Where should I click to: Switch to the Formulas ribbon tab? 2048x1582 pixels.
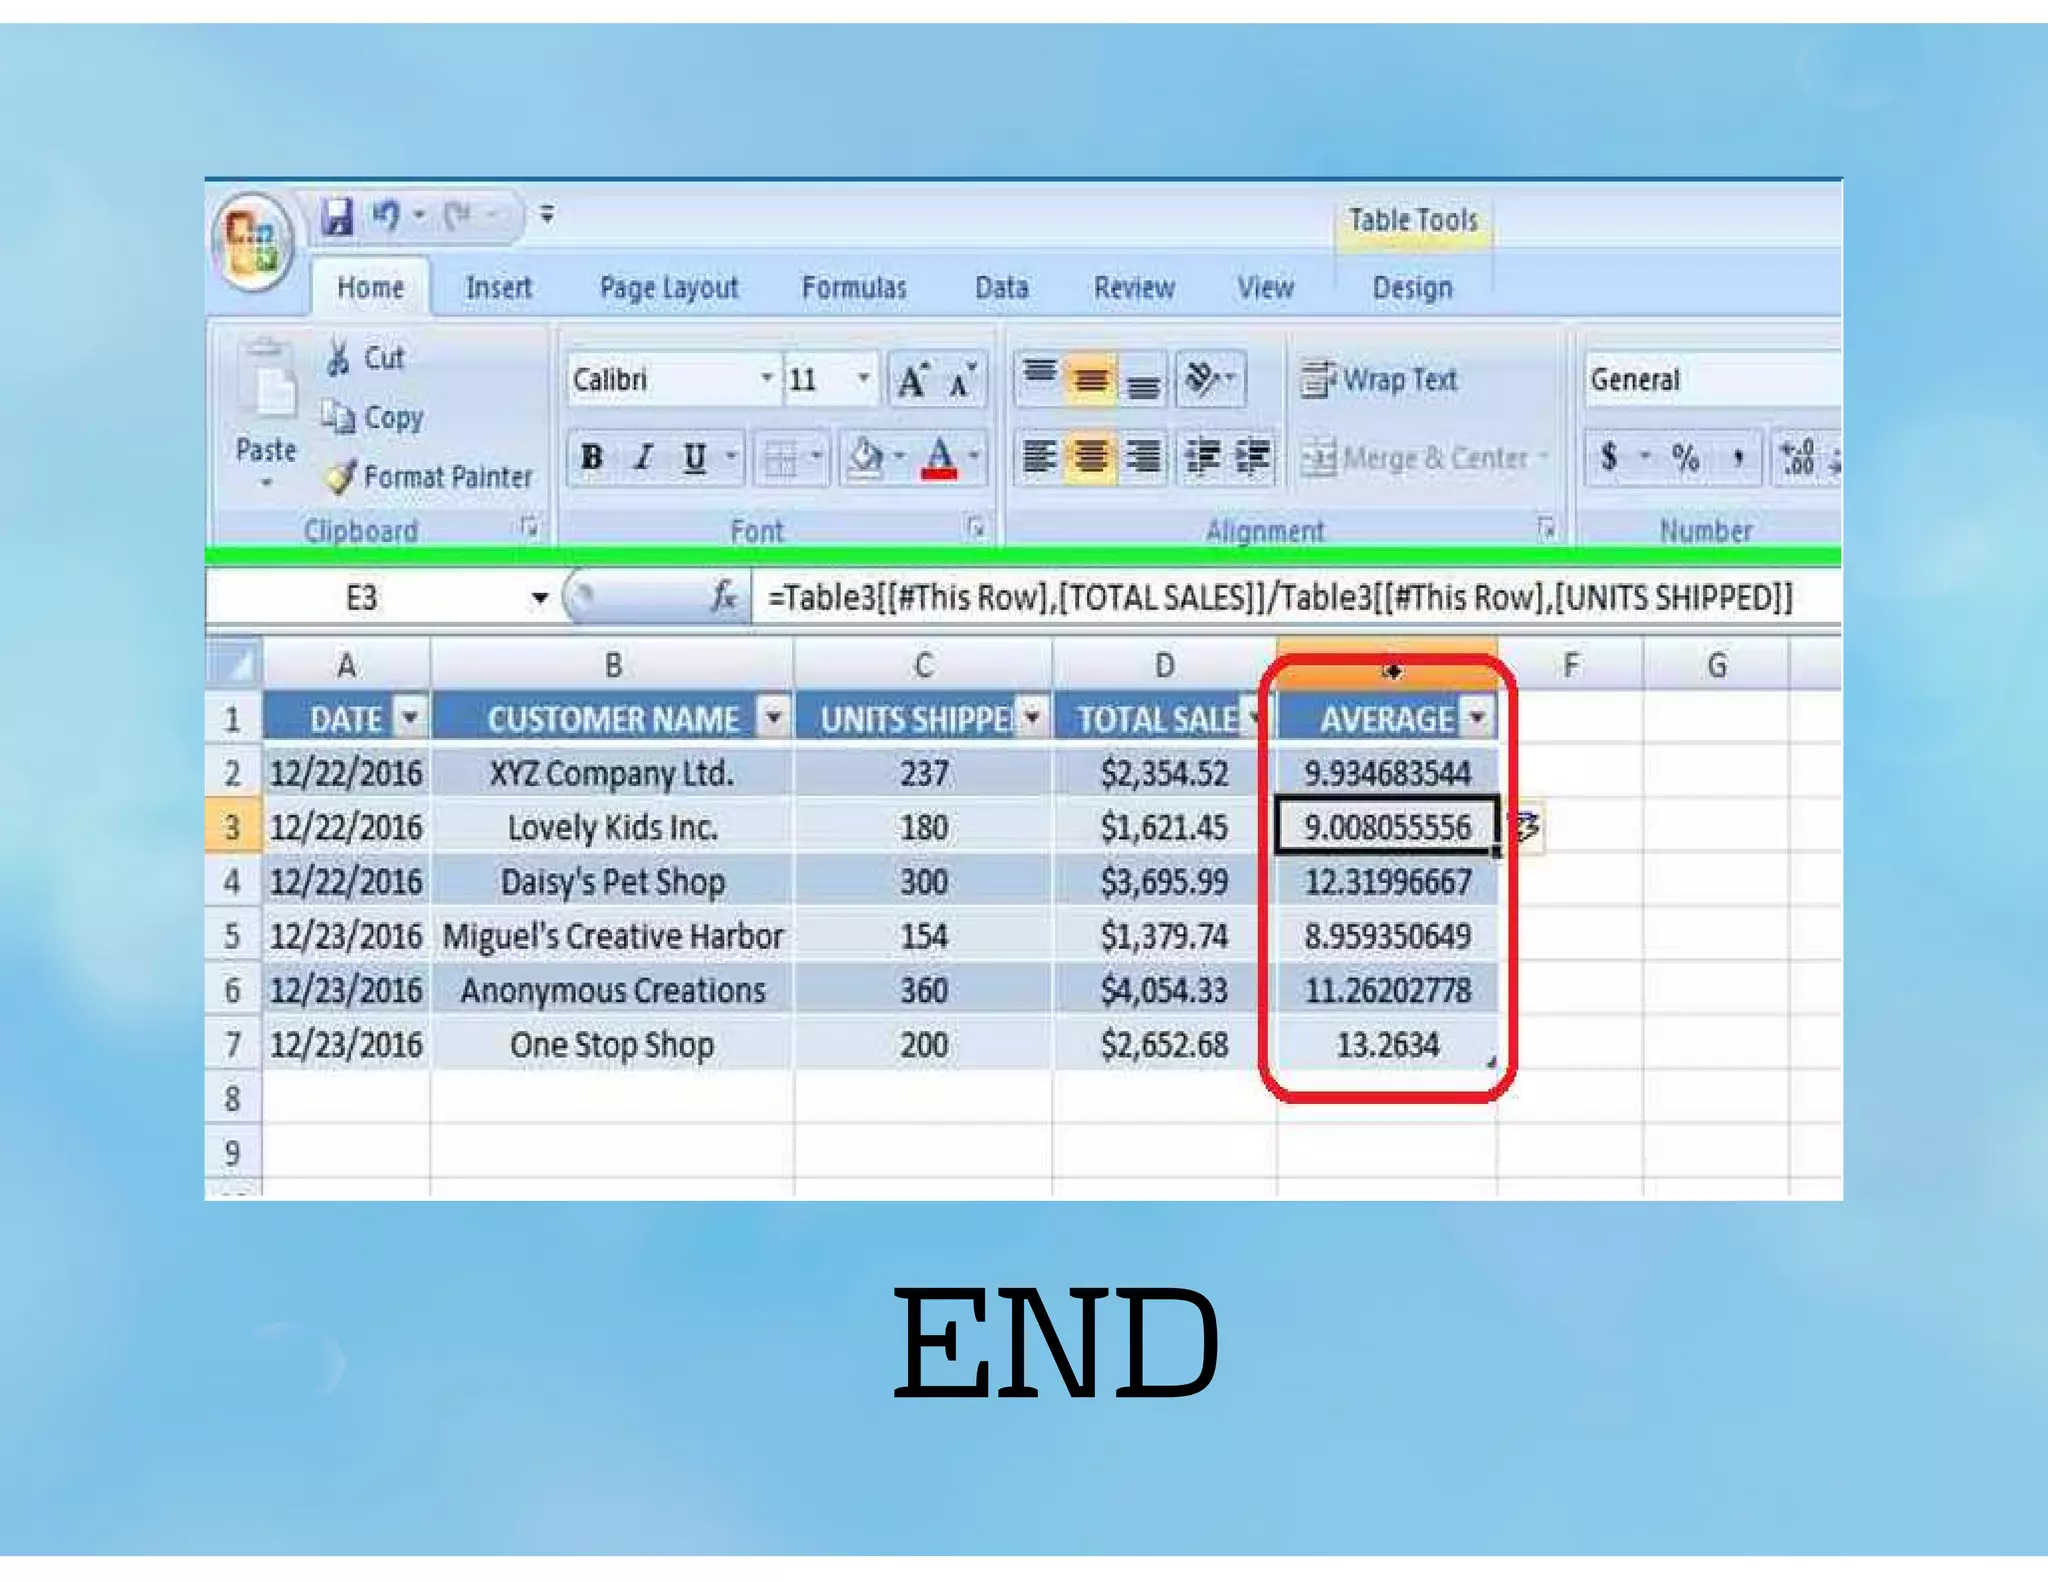pyautogui.click(x=853, y=288)
